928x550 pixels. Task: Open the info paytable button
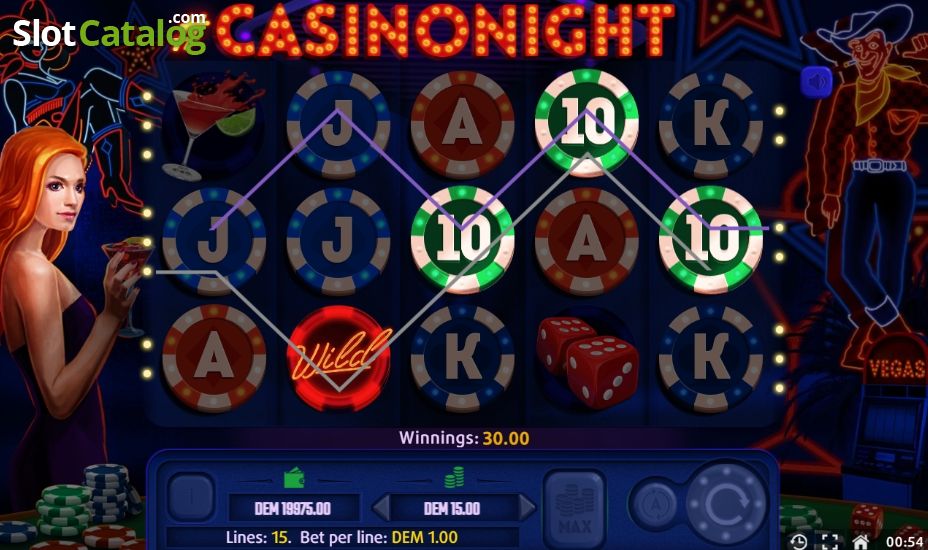(191, 498)
